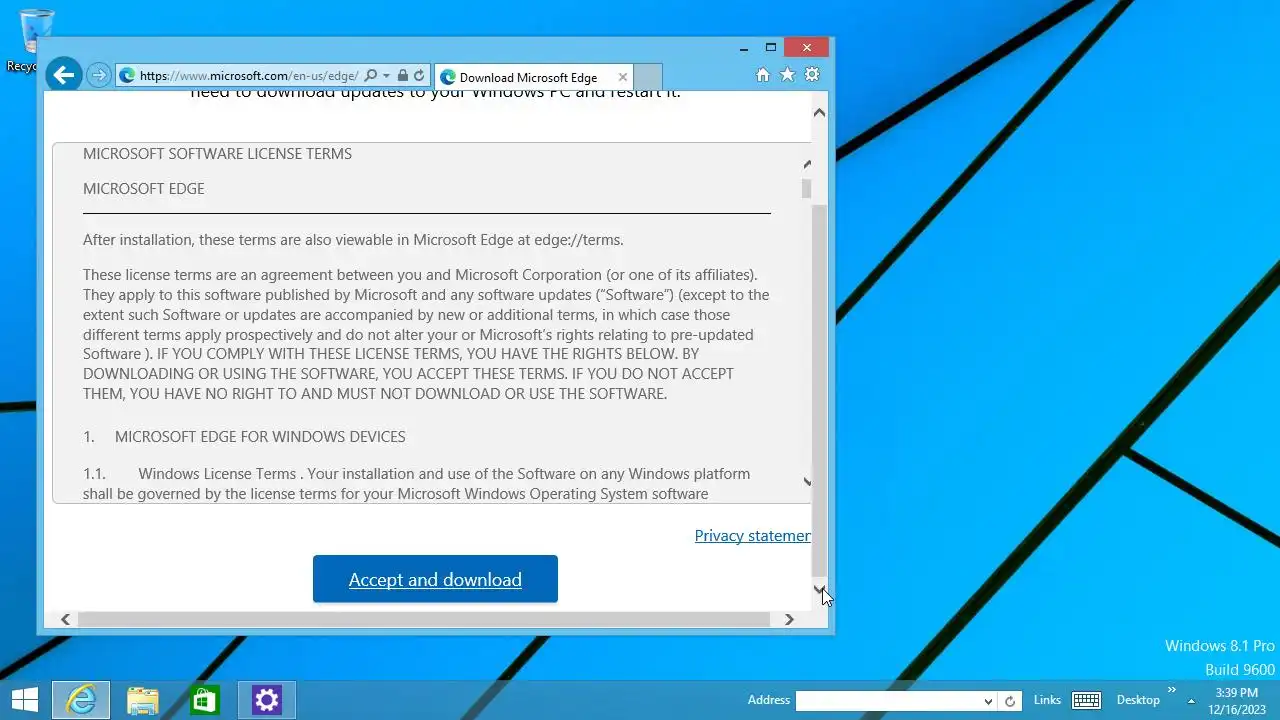Click the license box scroll up arrow
1280x720 pixels.
click(807, 164)
